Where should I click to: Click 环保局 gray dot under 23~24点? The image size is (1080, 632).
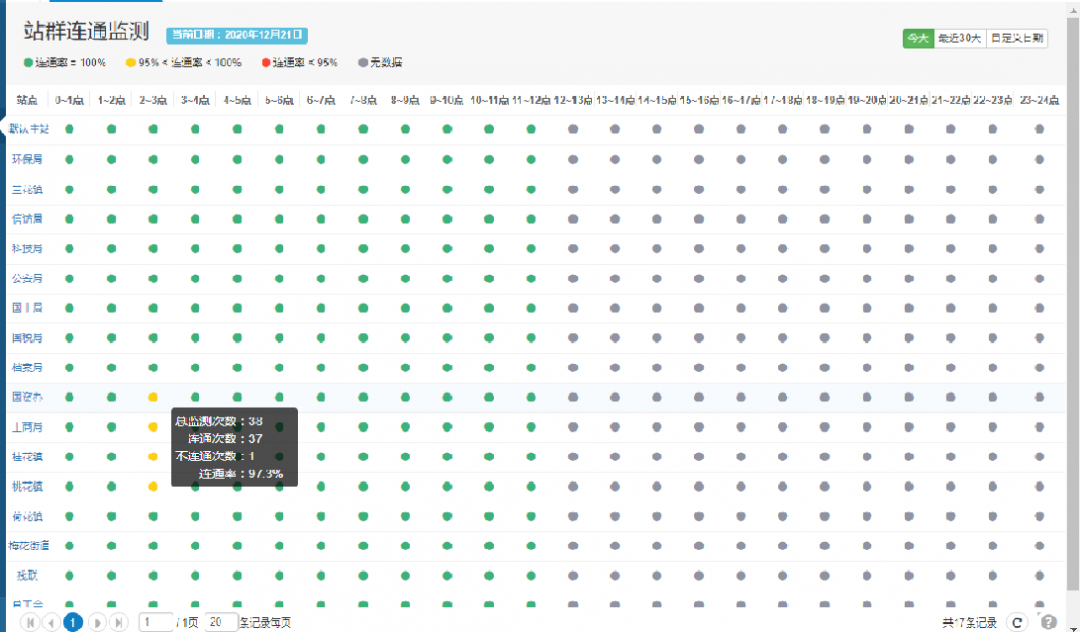click(x=1040, y=159)
